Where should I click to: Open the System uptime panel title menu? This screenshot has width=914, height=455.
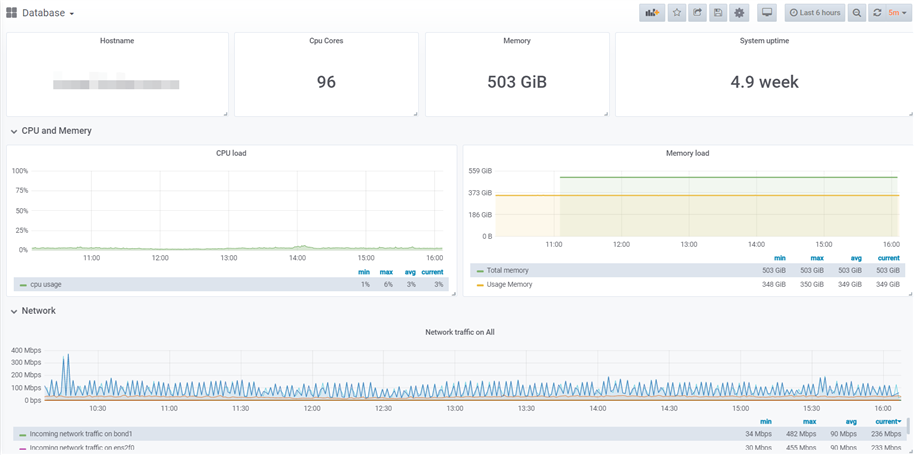764,41
